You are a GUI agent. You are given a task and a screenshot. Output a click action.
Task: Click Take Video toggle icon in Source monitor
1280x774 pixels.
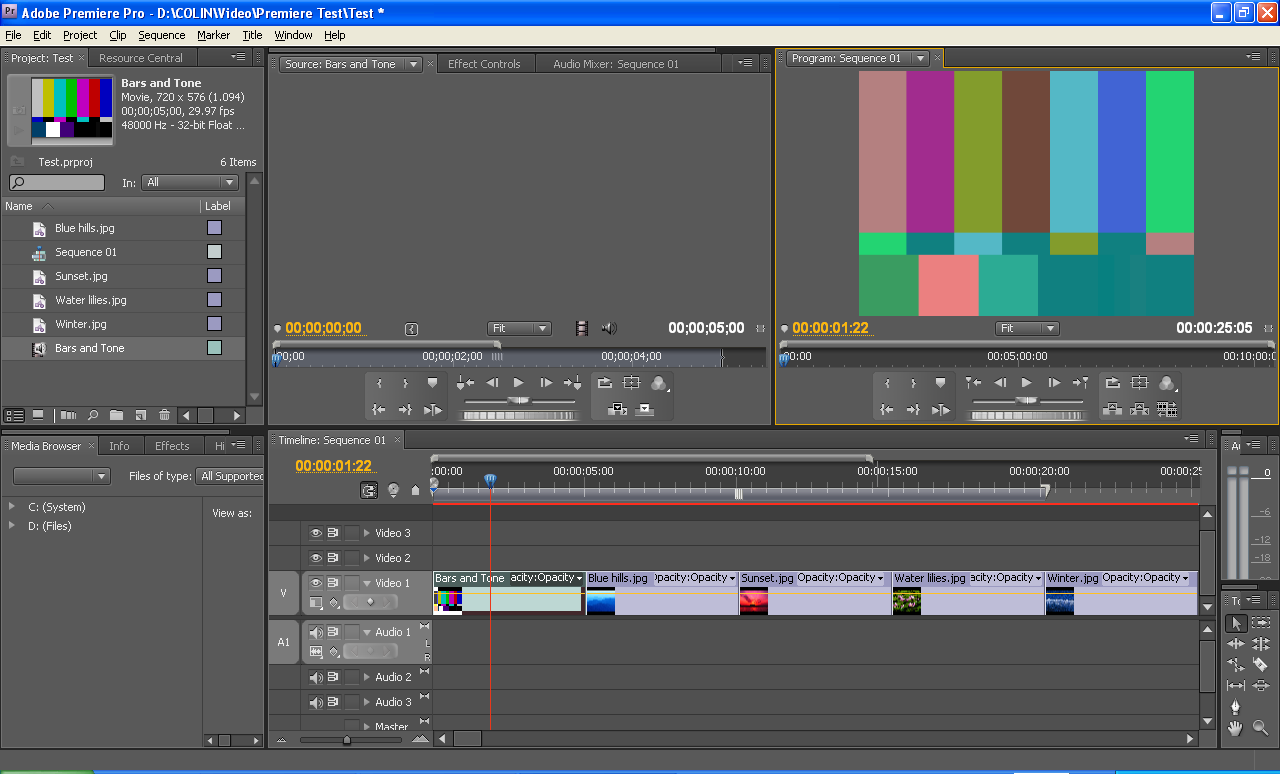[x=582, y=328]
